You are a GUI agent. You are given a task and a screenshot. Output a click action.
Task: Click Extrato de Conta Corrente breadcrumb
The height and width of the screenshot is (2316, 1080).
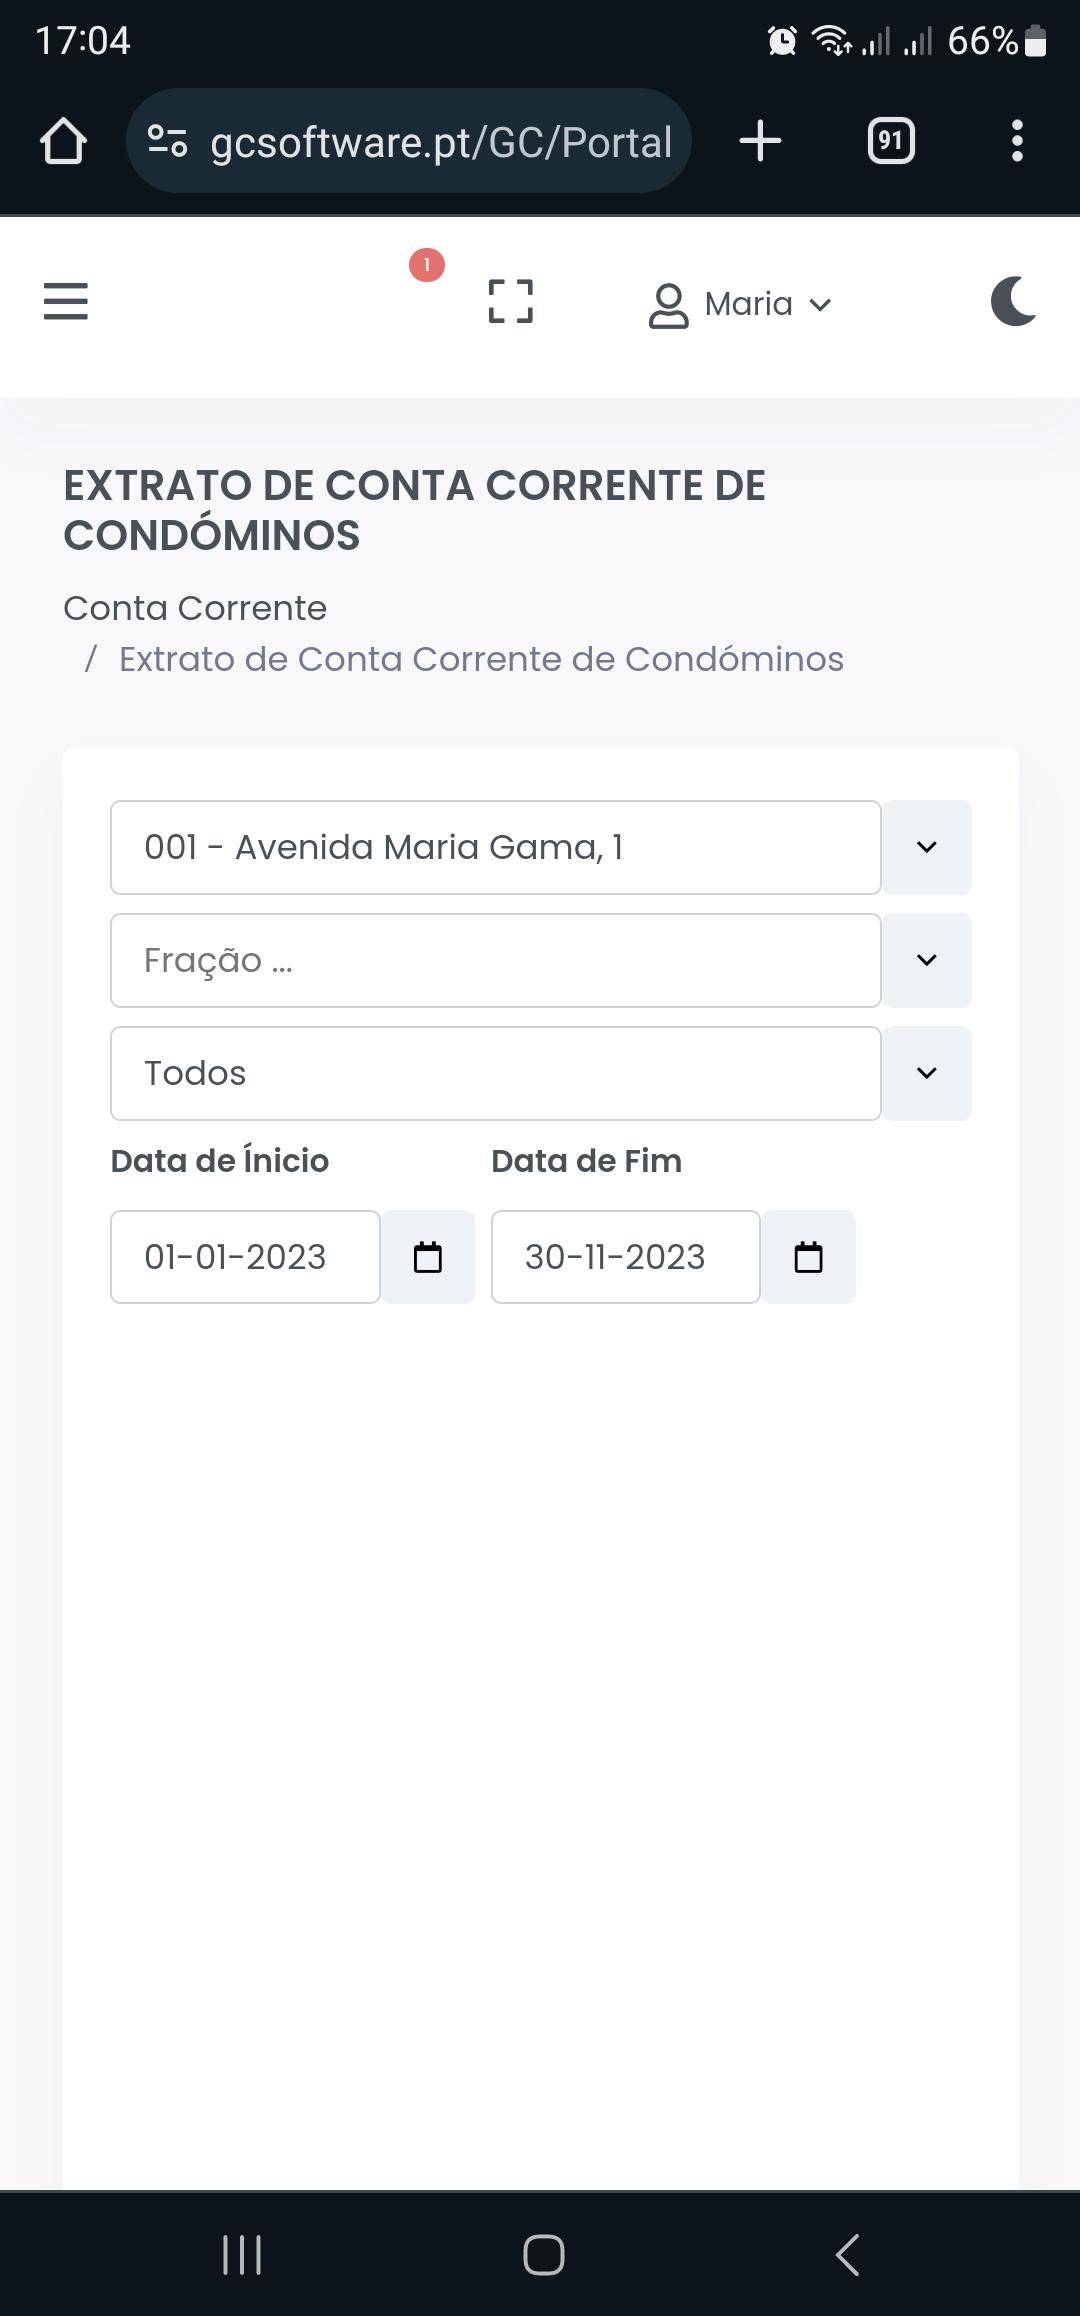pos(481,659)
